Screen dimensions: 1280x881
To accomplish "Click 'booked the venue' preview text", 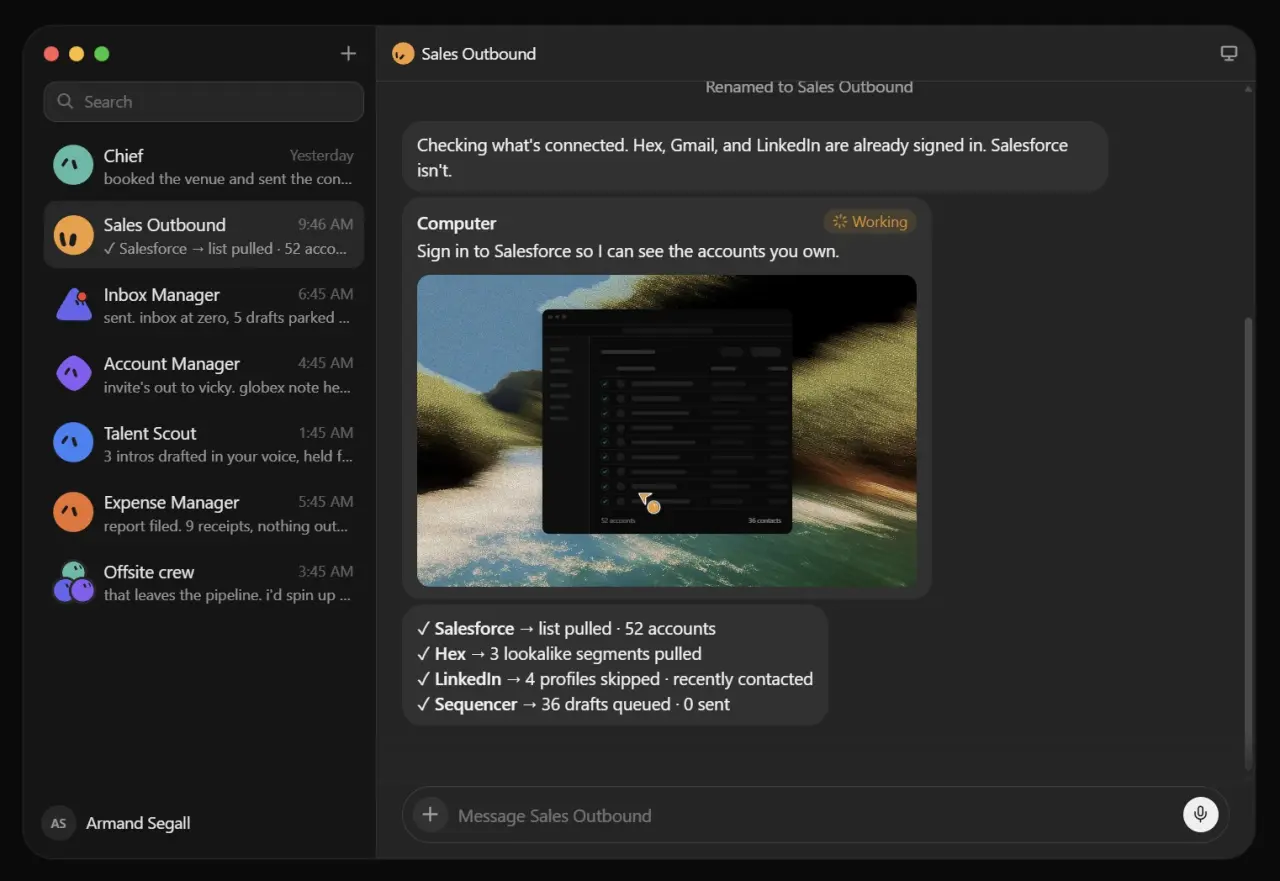I will tap(228, 179).
